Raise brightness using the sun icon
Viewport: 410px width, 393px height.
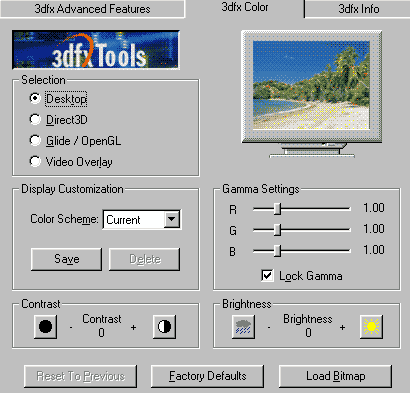(x=371, y=327)
